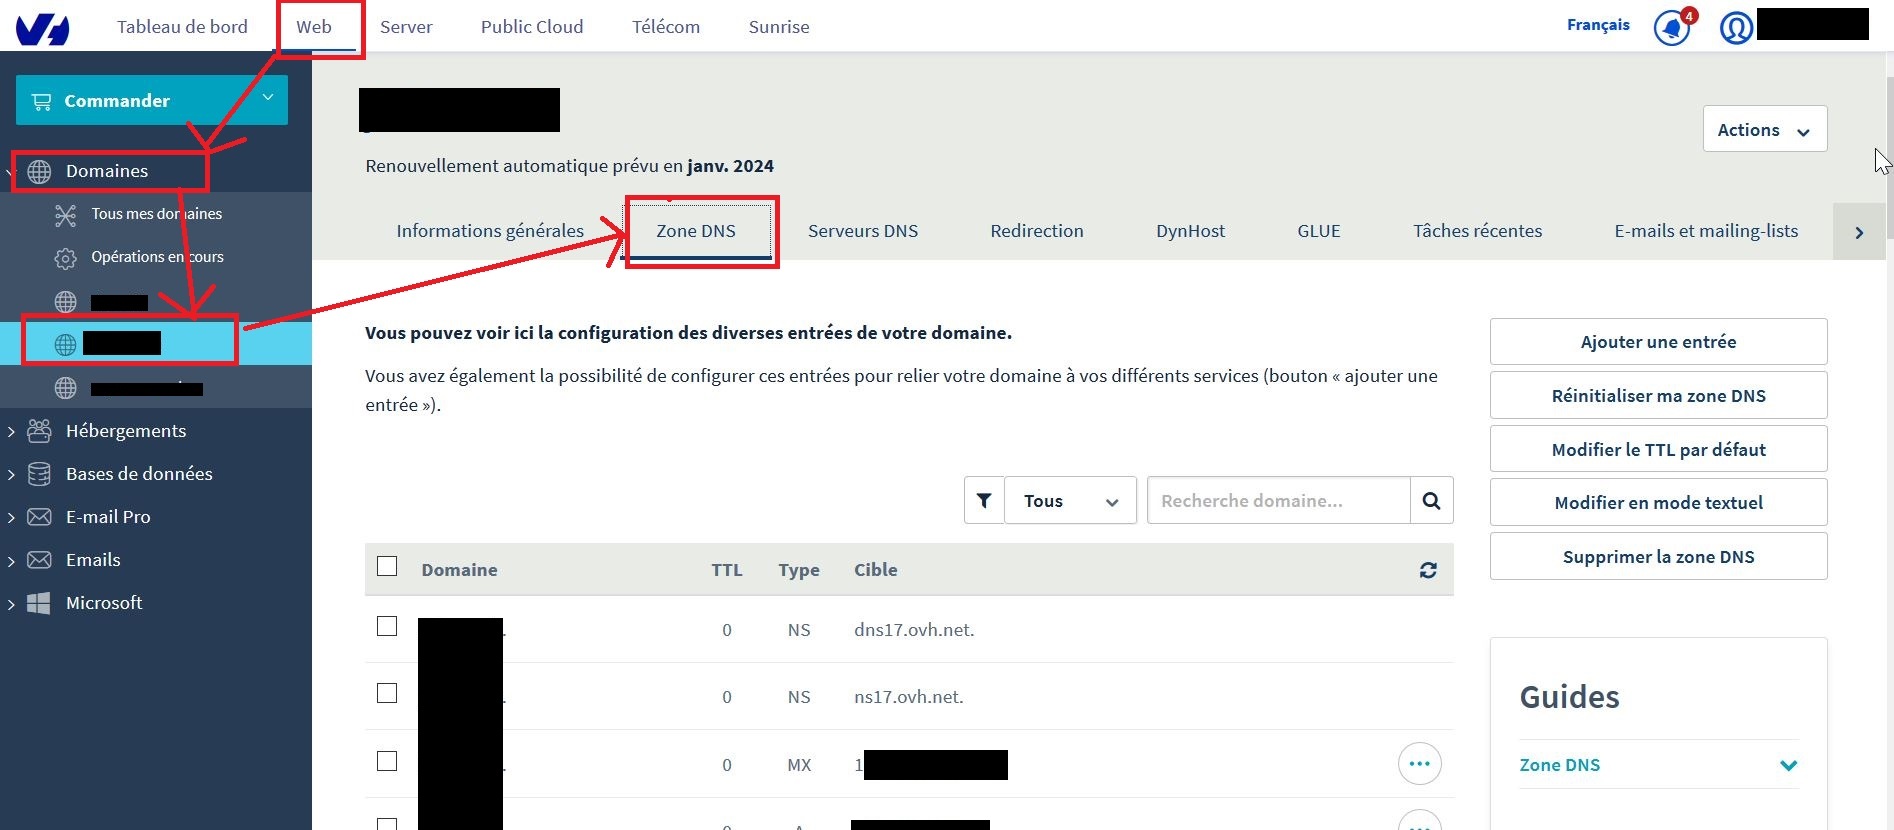Screen dimensions: 1894x830
Task: Tick the select-all checkbox in table header
Action: (387, 567)
